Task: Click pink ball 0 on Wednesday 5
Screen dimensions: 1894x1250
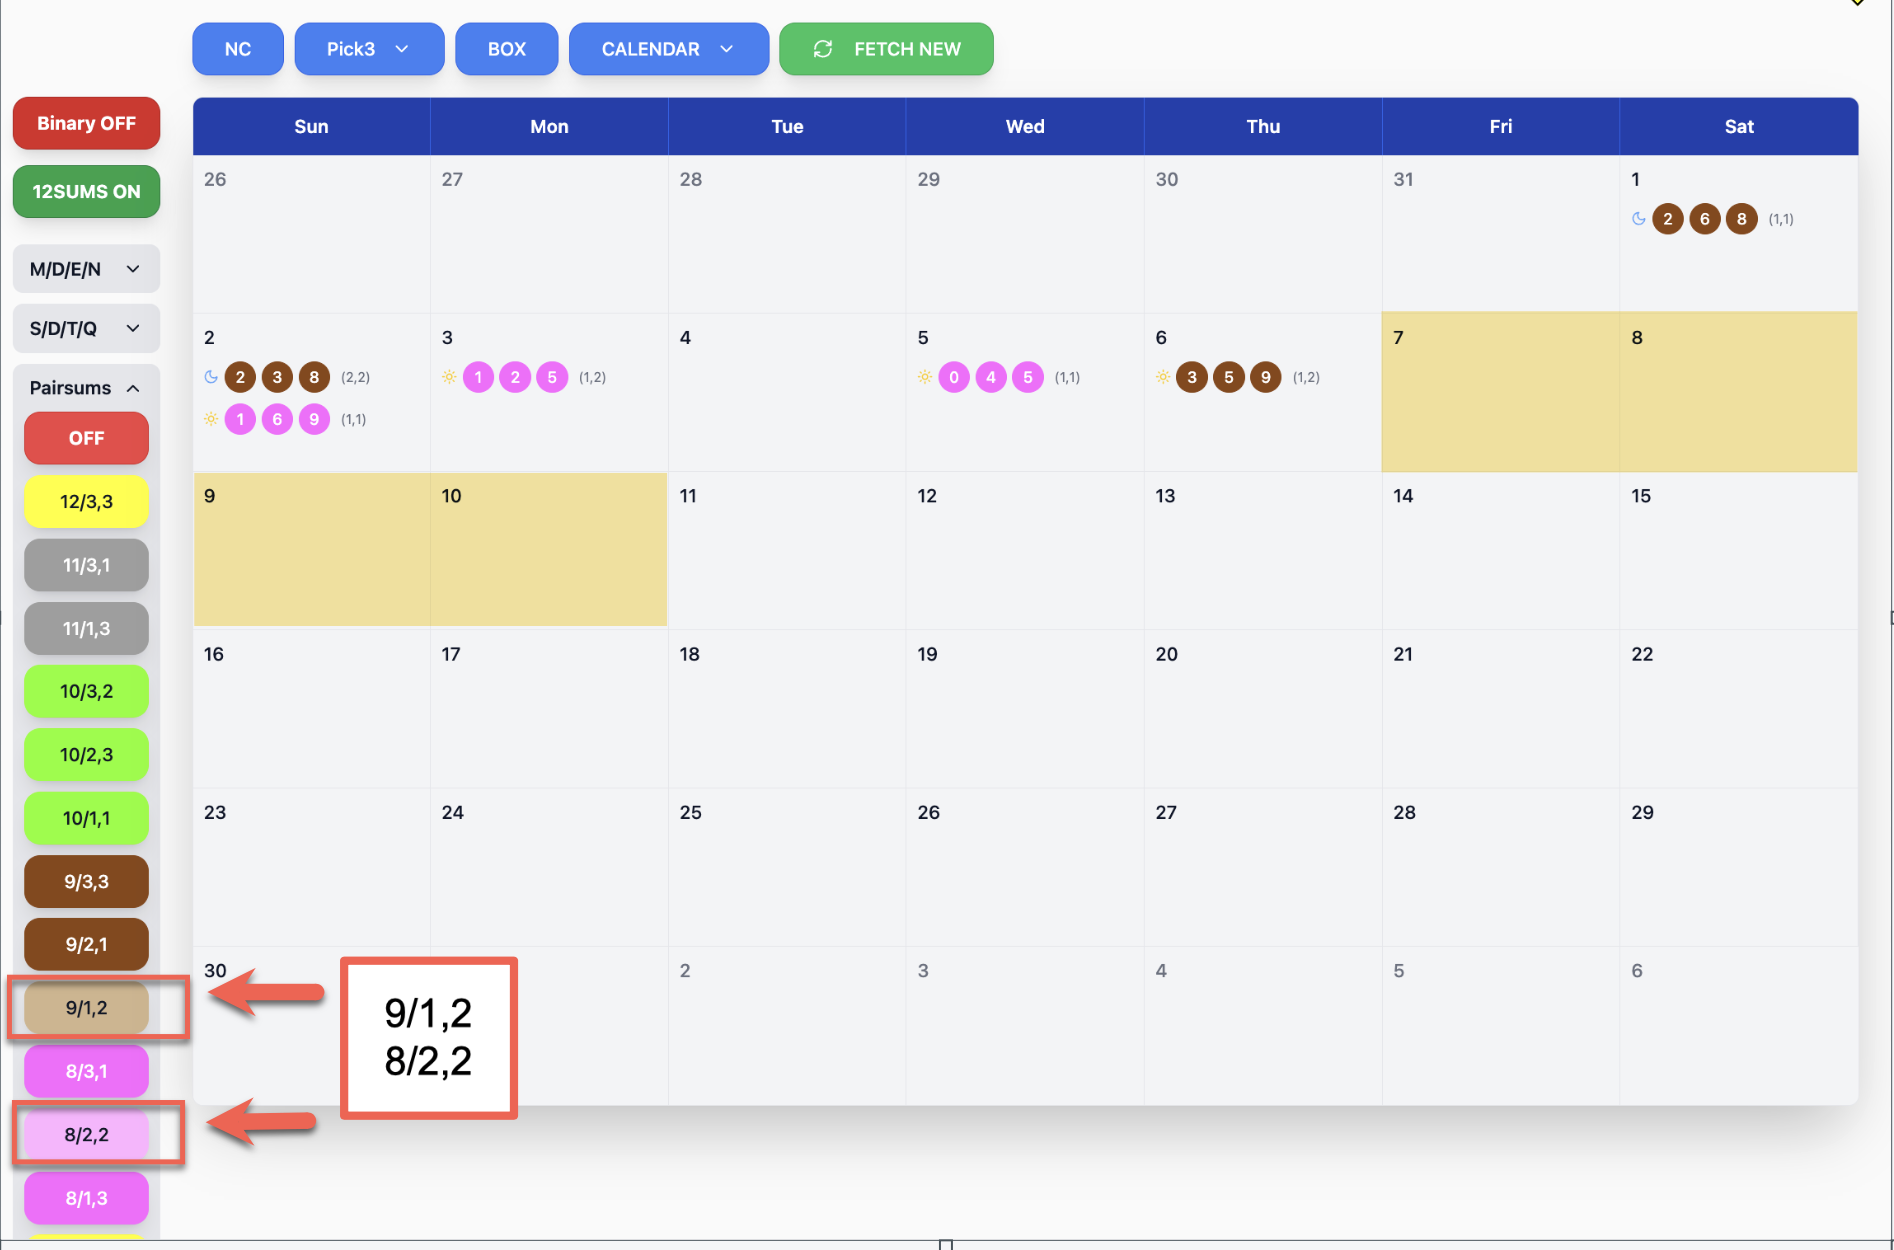Action: [954, 377]
